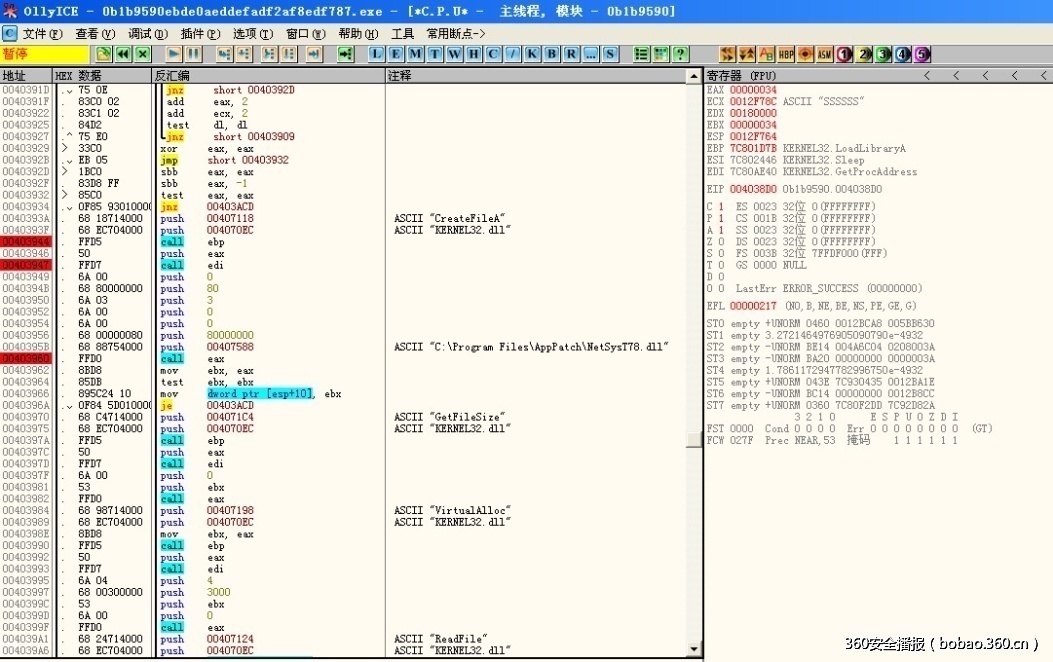Image resolution: width=1053 pixels, height=662 pixels.
Task: Click first left-arrow in registers header
Action: (927, 76)
